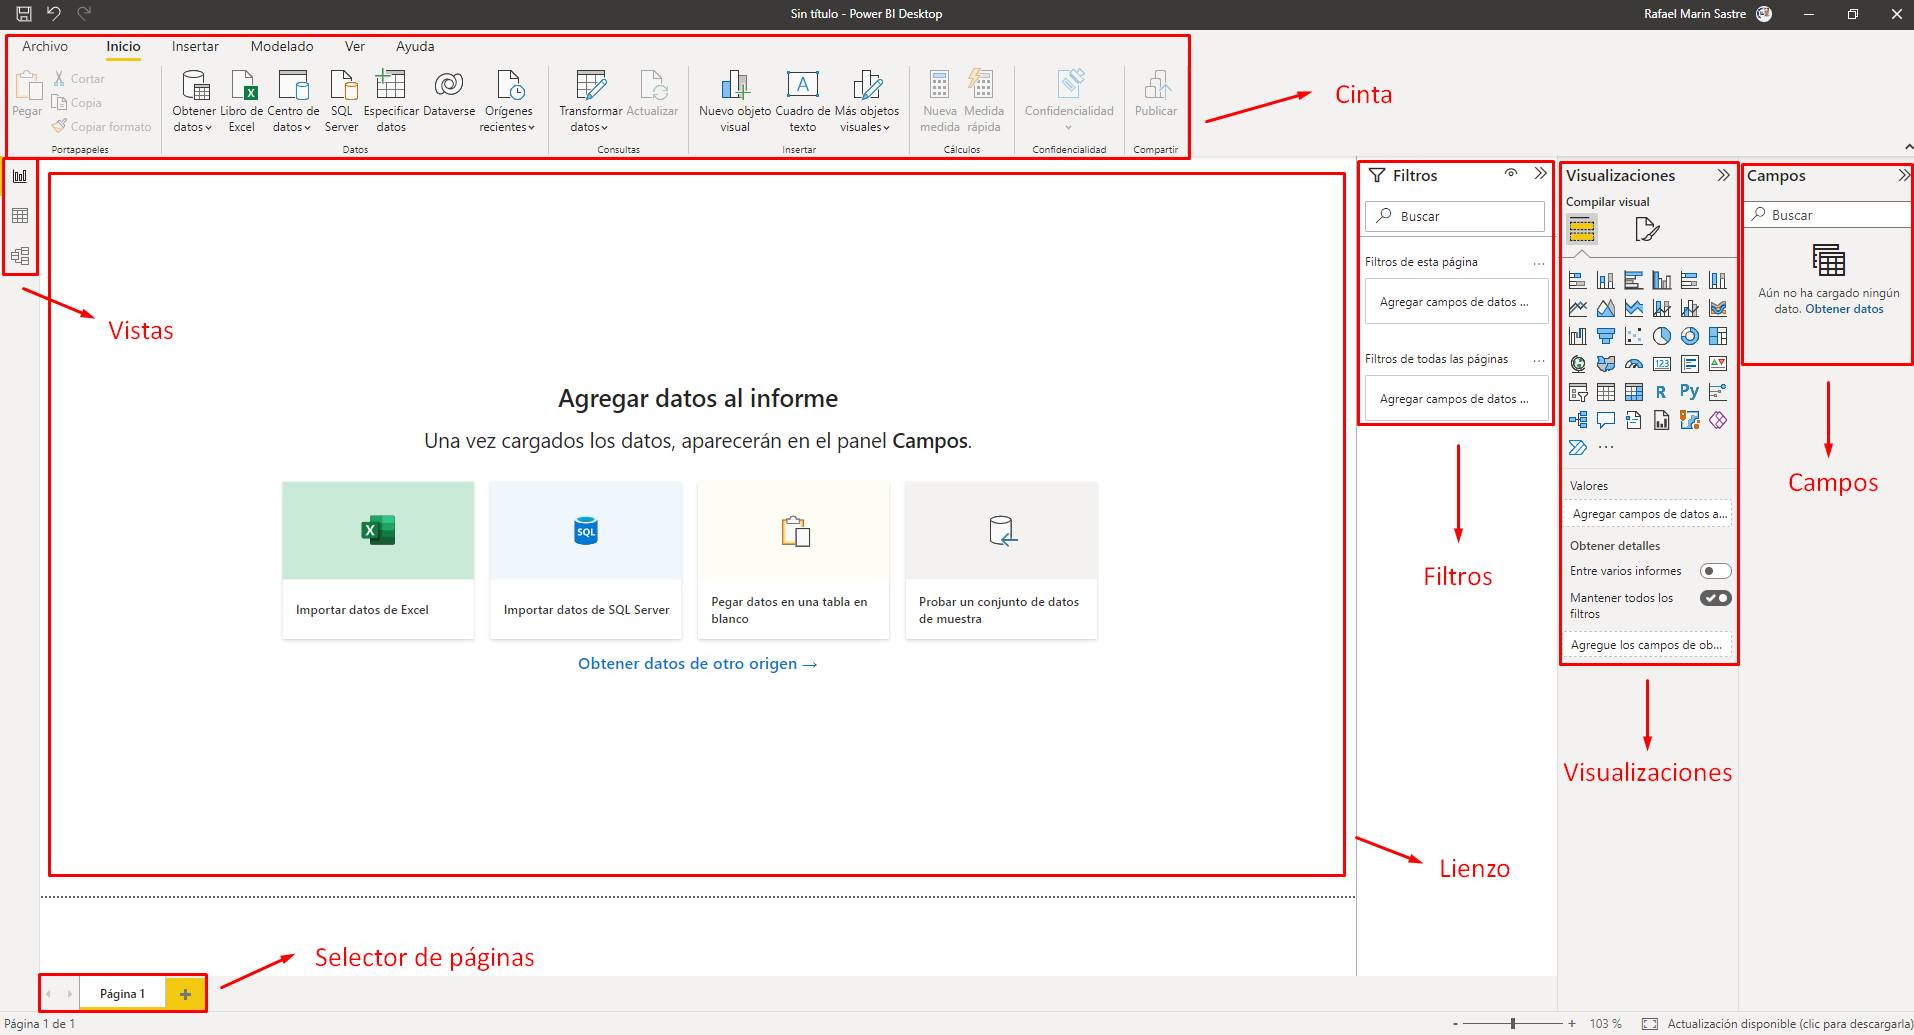Click the Libro de Excel icon

pyautogui.click(x=242, y=87)
